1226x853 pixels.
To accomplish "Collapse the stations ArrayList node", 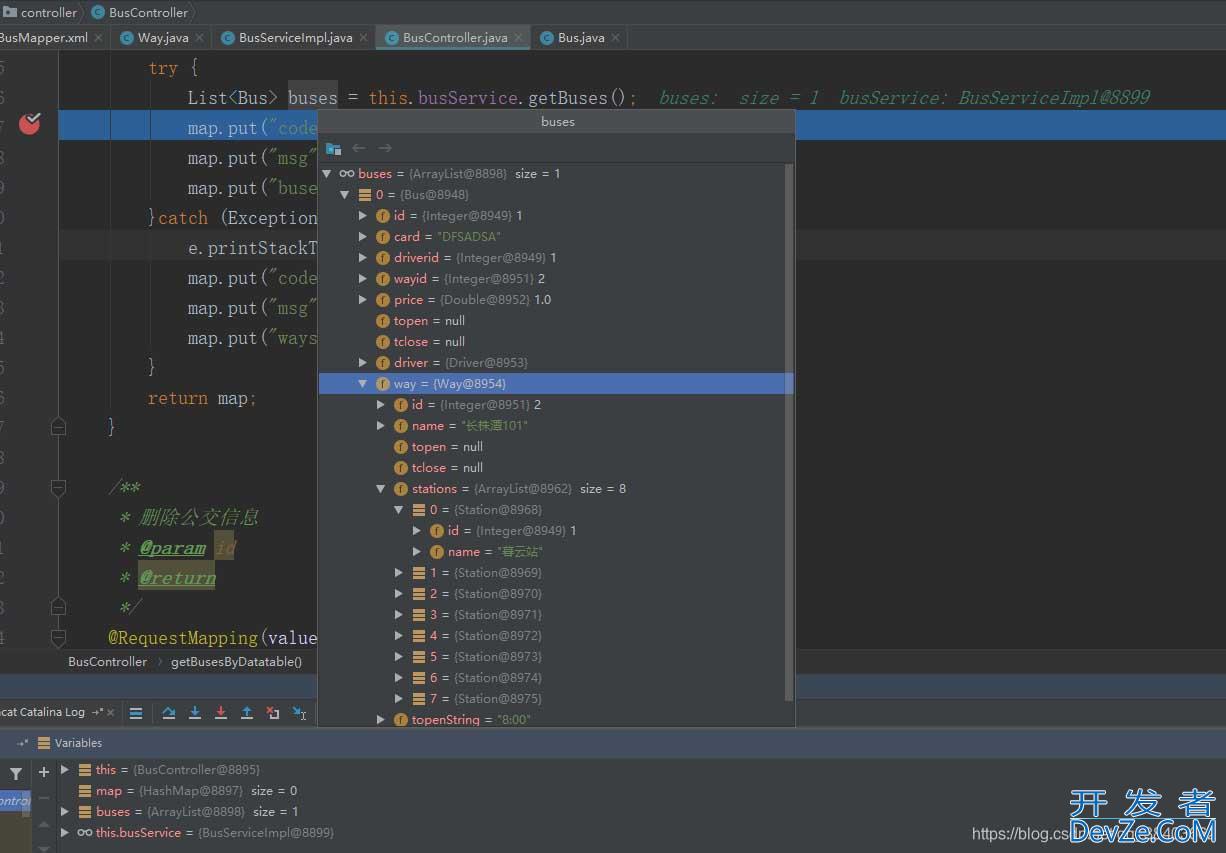I will (381, 489).
